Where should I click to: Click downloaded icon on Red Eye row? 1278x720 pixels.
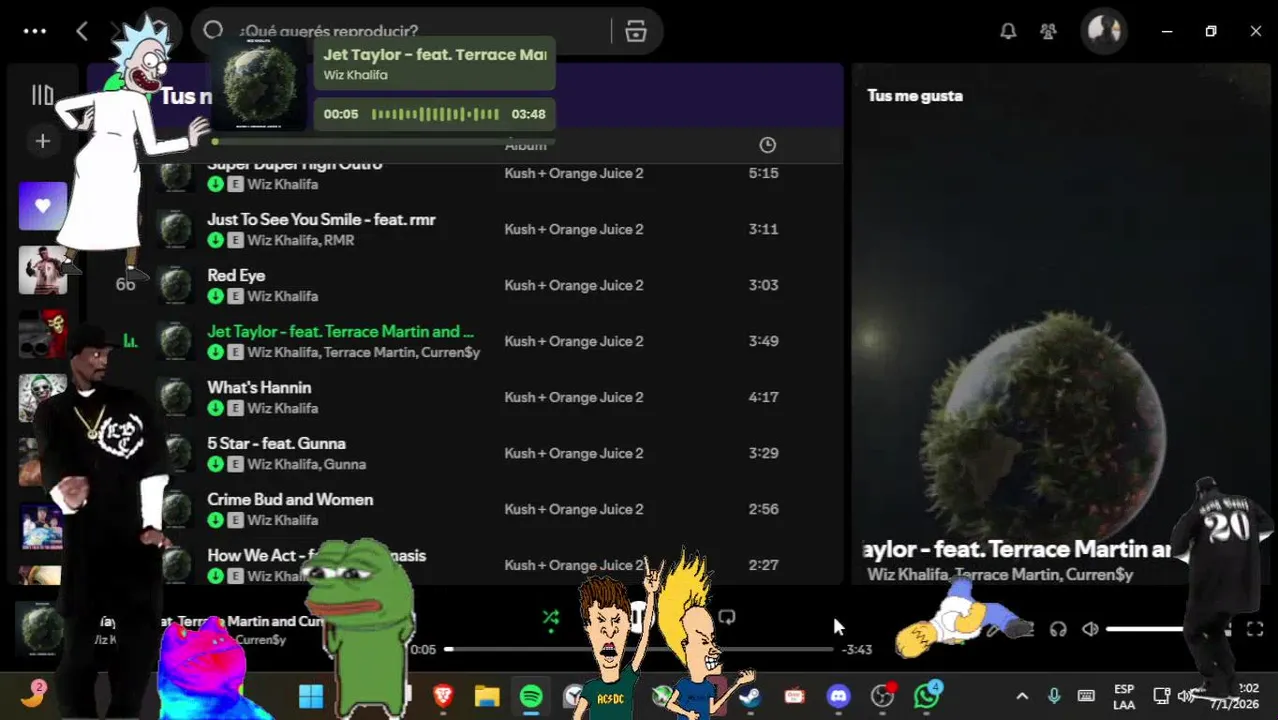pyautogui.click(x=215, y=296)
